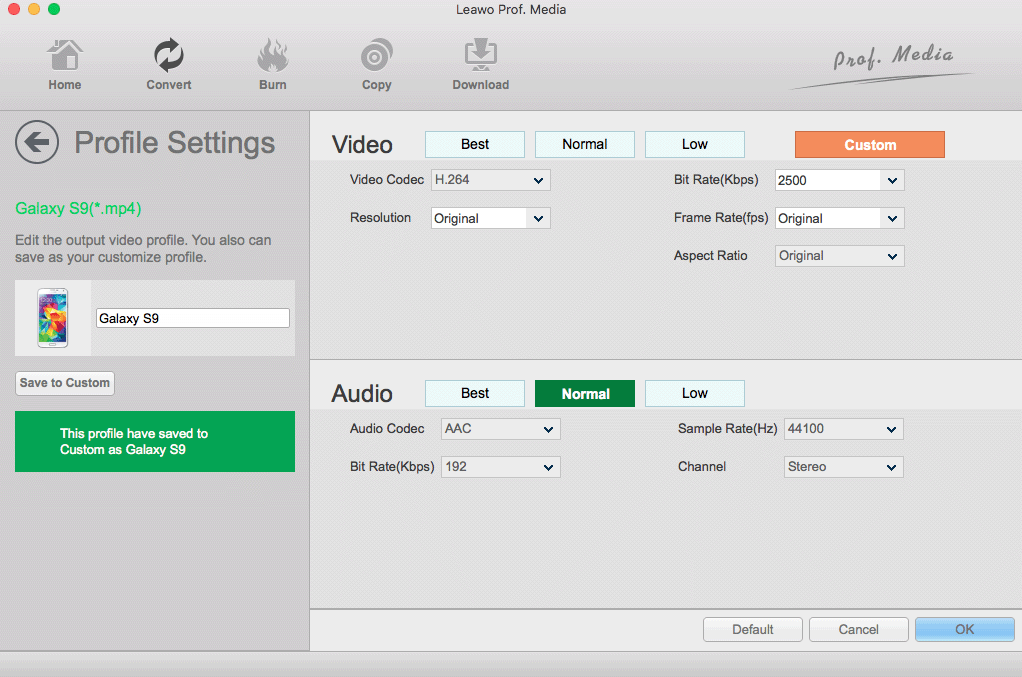1022x677 pixels.
Task: Open the audio Bit Rate 192 dropdown
Action: tap(501, 467)
